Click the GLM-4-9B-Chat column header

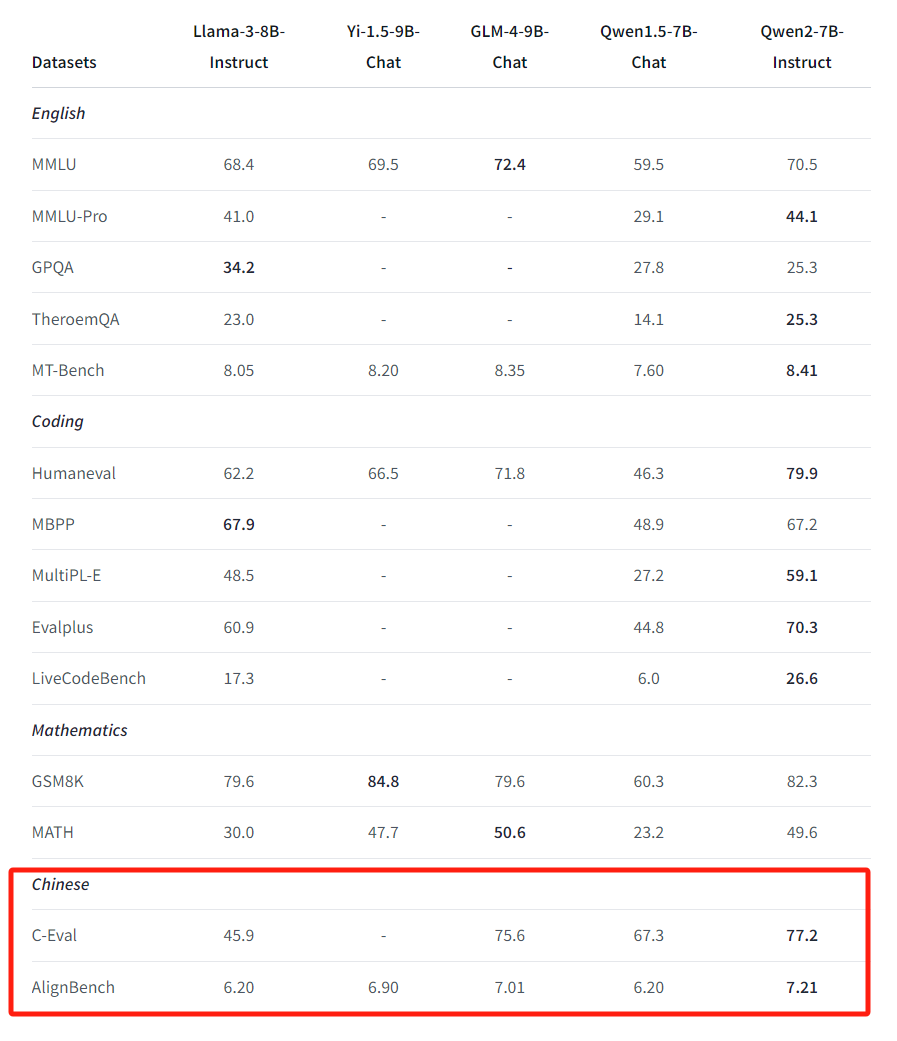[x=509, y=47]
